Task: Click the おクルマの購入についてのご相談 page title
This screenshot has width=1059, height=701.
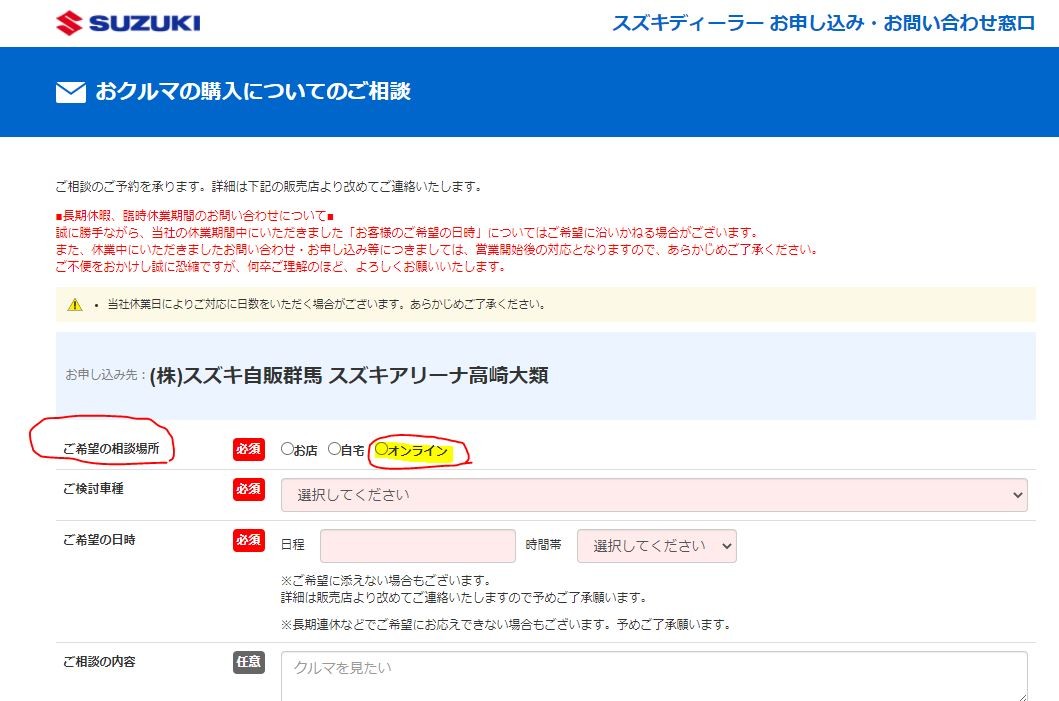Action: coord(253,91)
